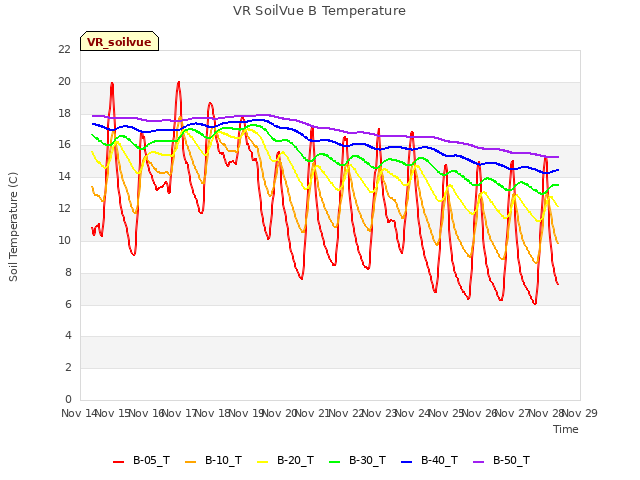
Task: Click the Nov 29 x-axis tick label
Action: tap(580, 413)
